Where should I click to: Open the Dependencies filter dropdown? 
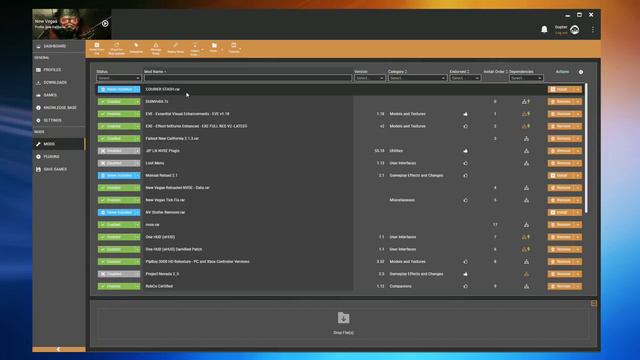pos(526,78)
